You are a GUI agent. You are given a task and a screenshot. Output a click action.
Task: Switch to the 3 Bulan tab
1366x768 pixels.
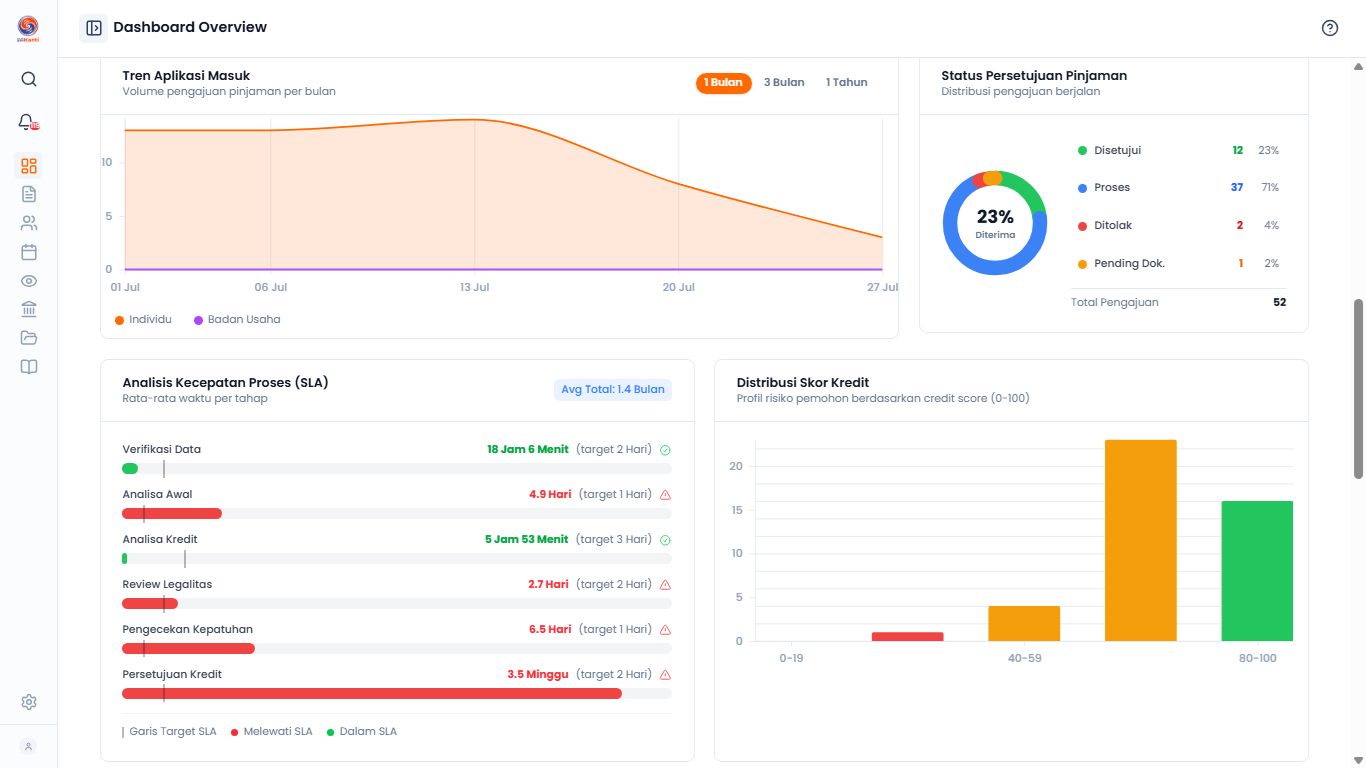point(784,83)
